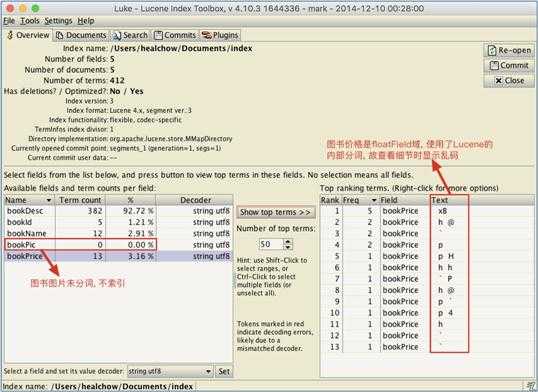This screenshot has width=538, height=392.
Task: Sort fields by Name column header
Action: pos(29,200)
